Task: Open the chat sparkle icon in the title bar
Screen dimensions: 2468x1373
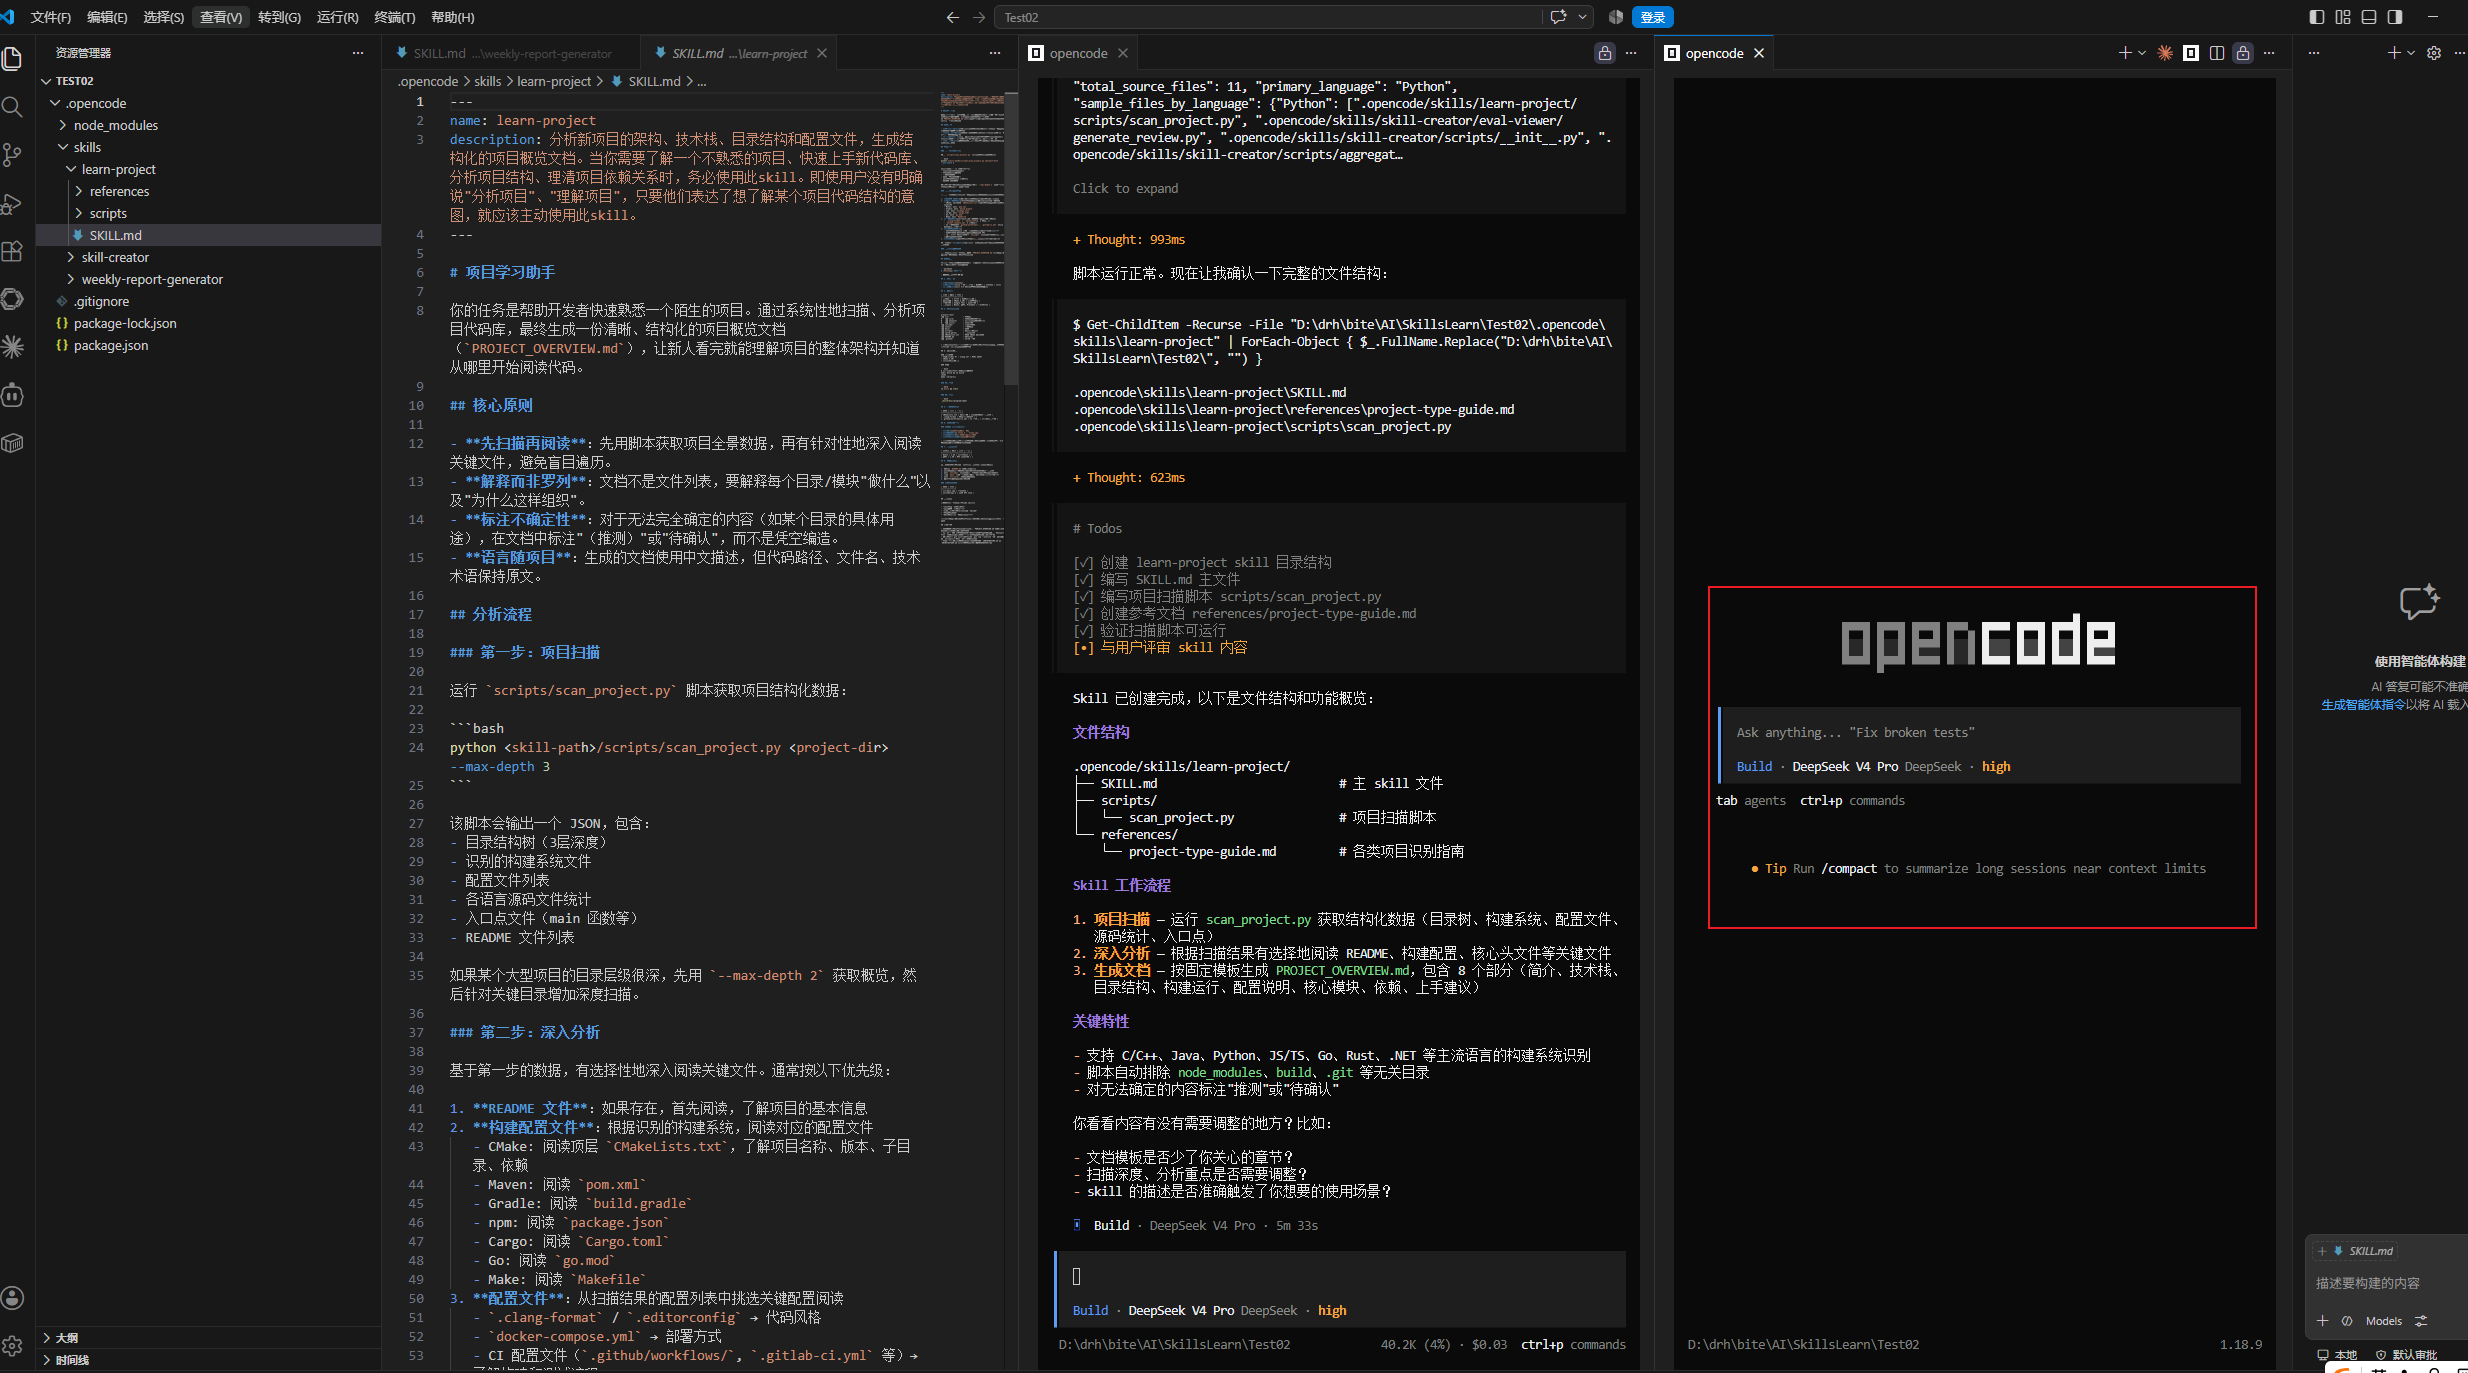Action: point(1558,17)
